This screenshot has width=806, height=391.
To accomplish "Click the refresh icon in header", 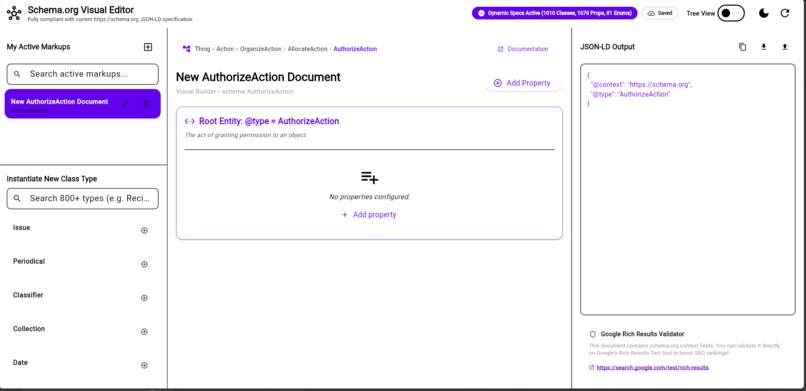I will coord(785,13).
